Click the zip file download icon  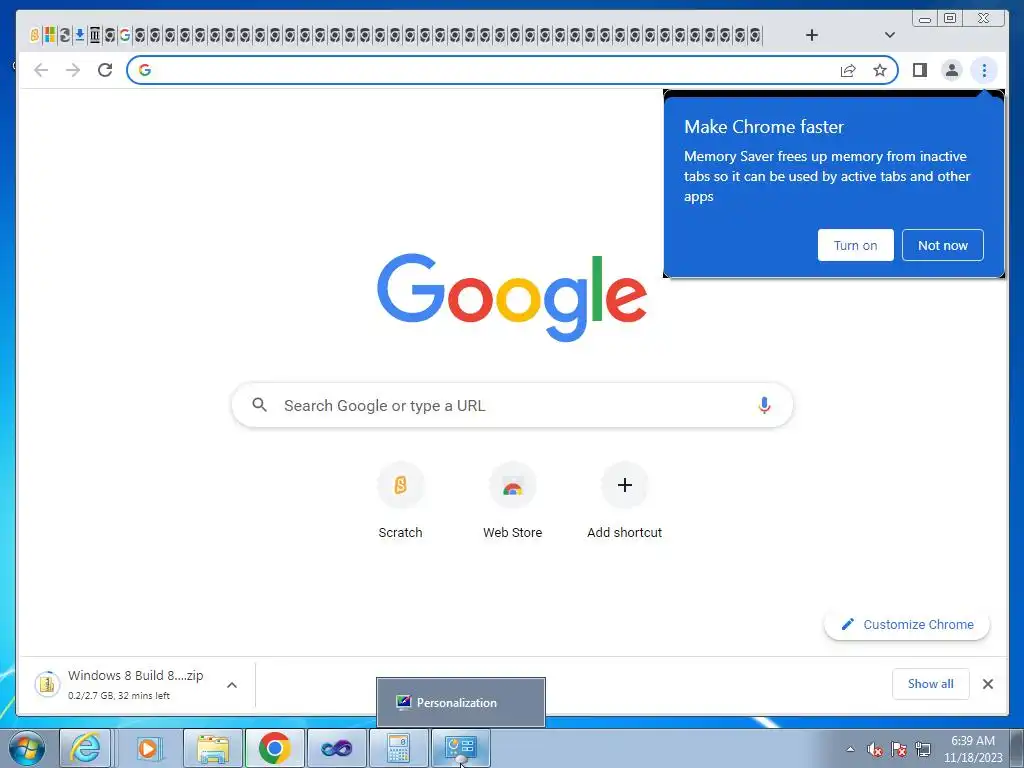47,684
